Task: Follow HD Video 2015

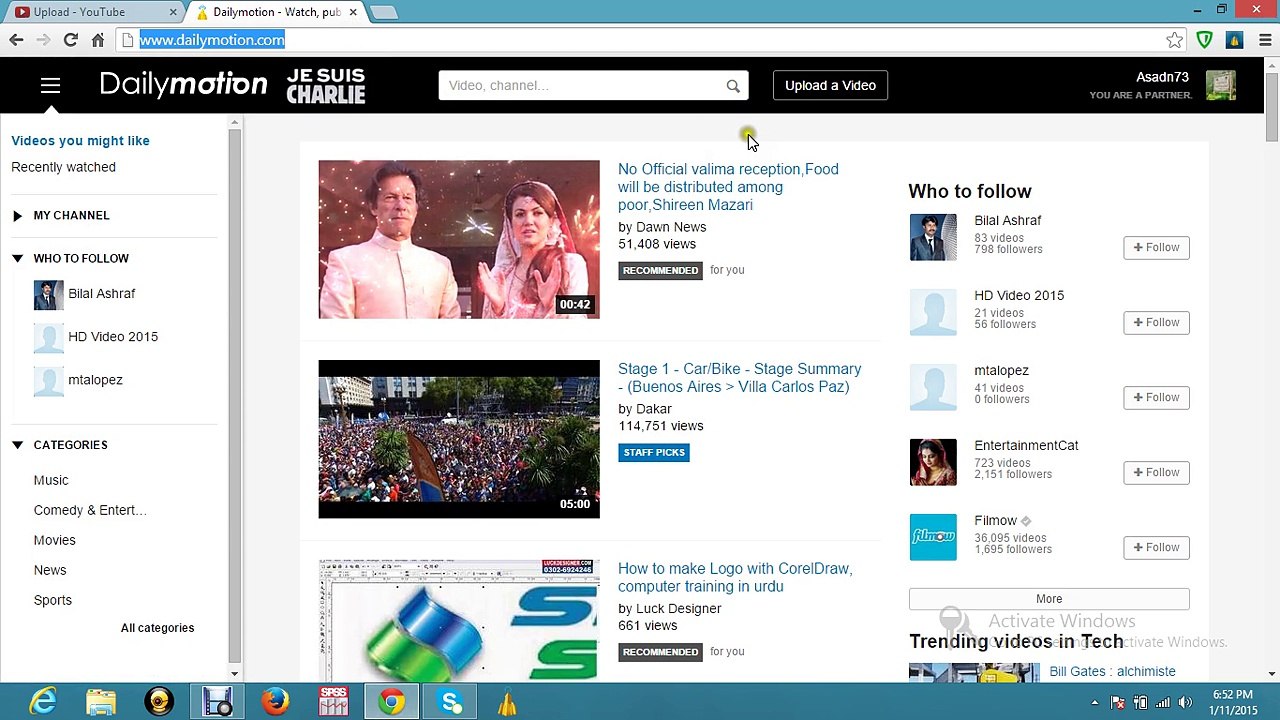Action: click(1156, 322)
